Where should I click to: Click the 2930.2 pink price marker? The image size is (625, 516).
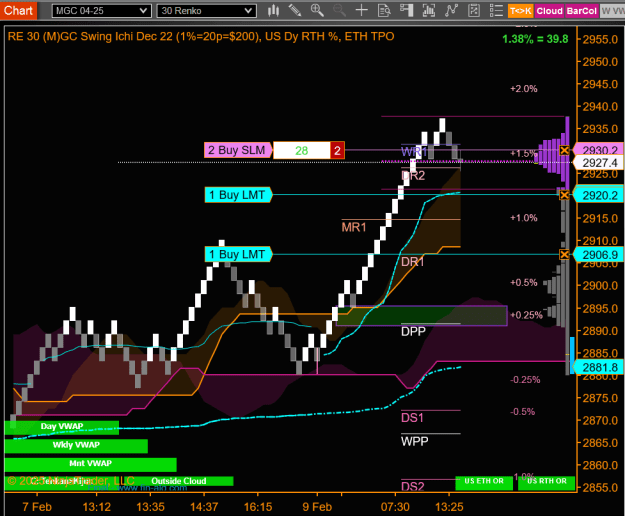coord(599,150)
